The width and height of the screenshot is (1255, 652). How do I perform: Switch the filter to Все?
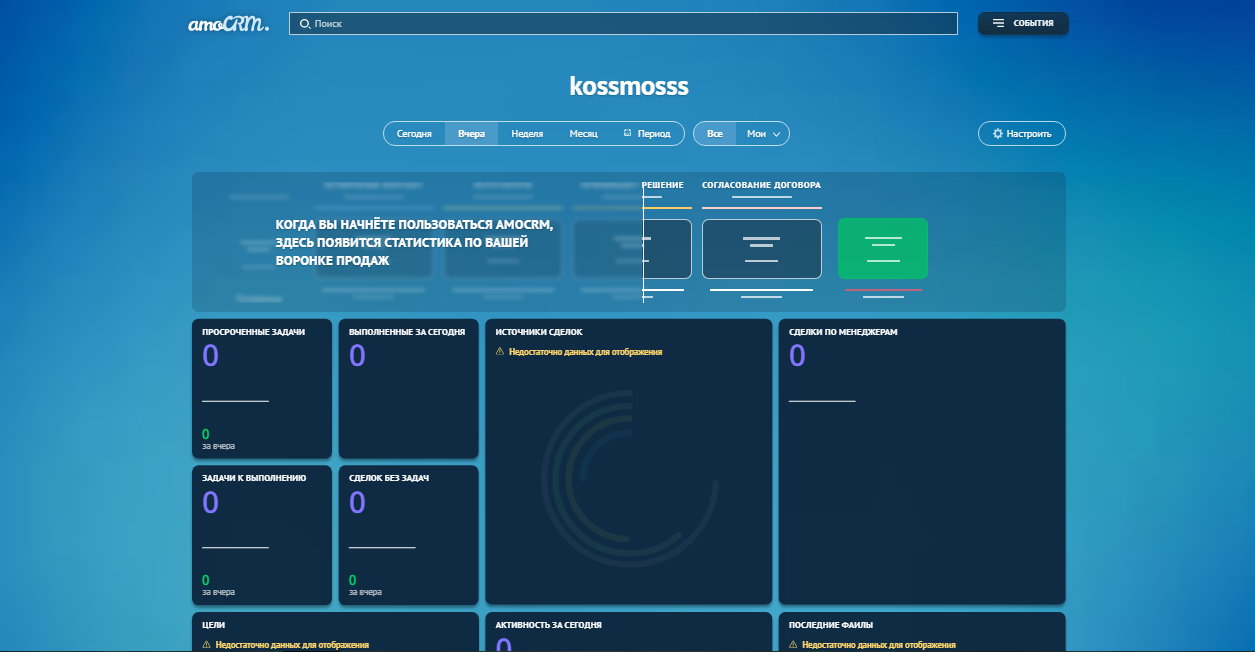714,134
